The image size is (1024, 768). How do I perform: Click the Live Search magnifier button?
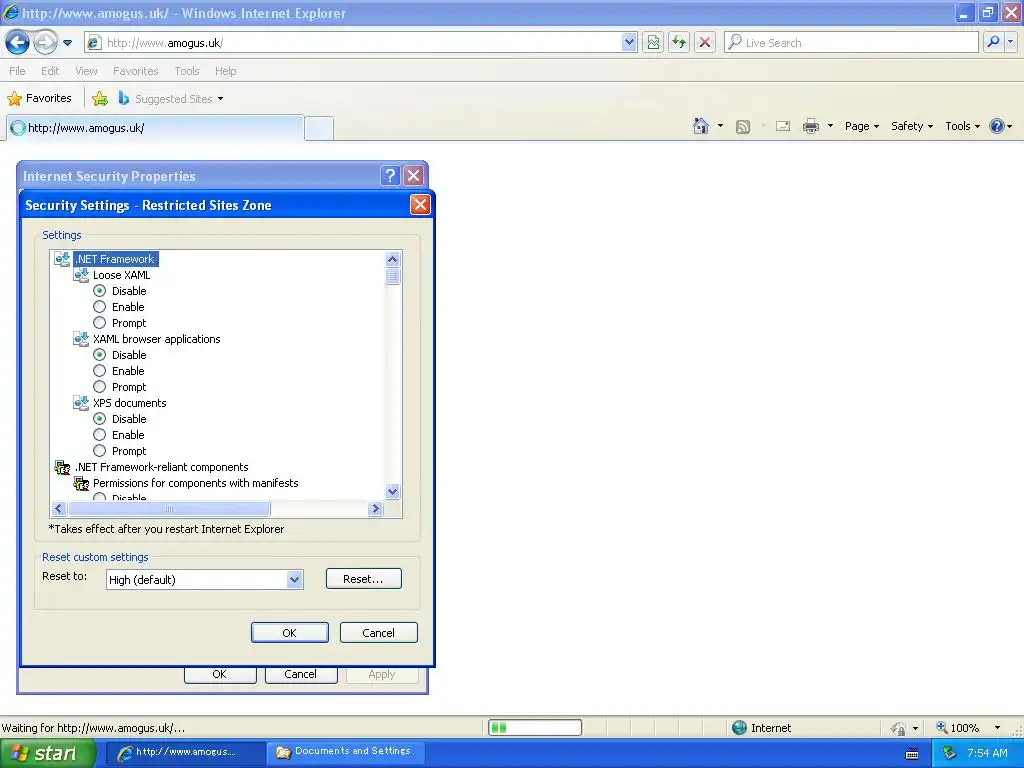click(993, 42)
